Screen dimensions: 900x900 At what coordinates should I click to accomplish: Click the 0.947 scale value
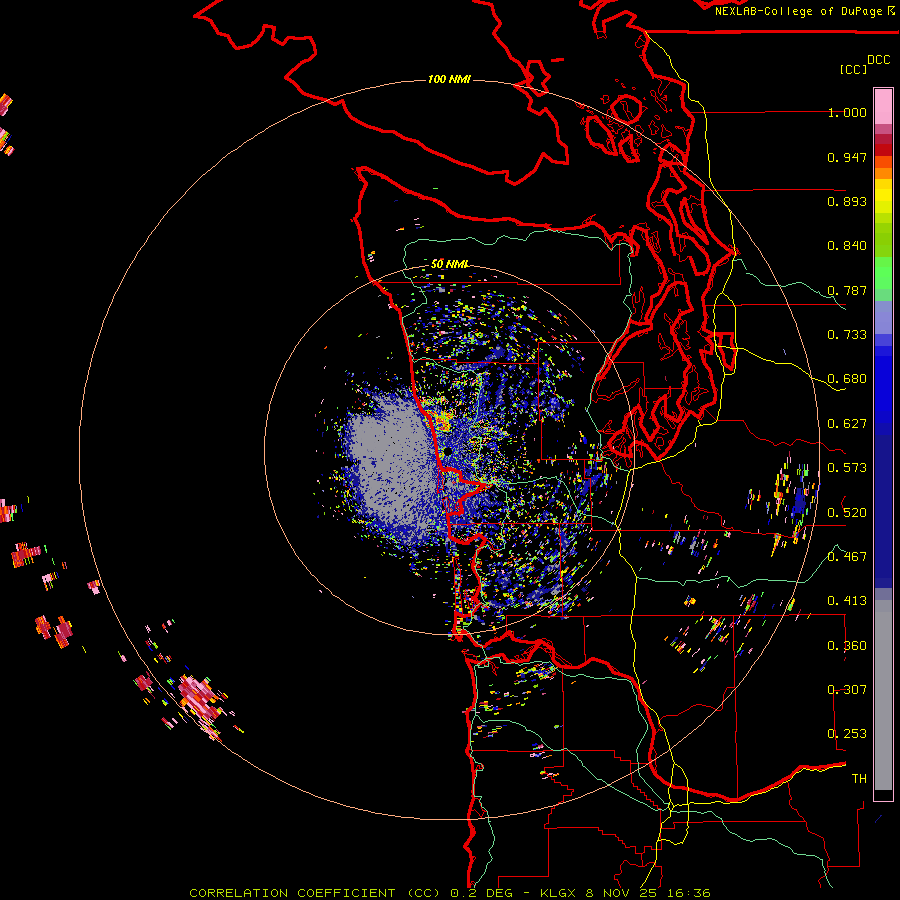pyautogui.click(x=847, y=157)
